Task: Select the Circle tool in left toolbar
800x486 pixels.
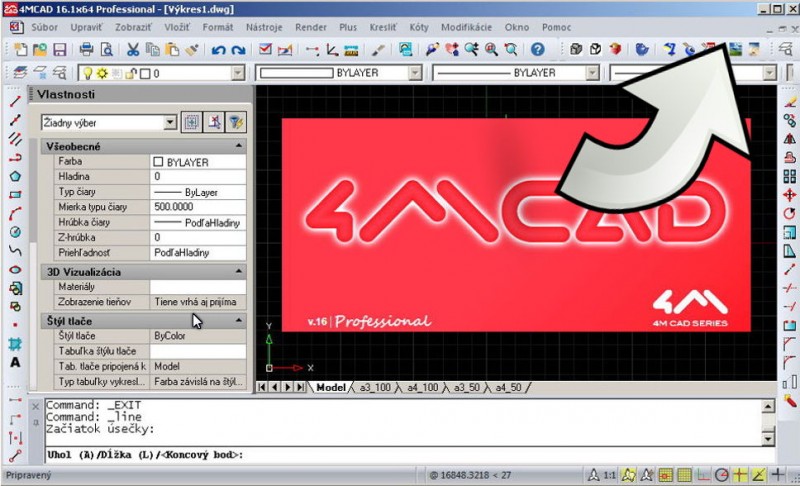Action: click(x=15, y=232)
